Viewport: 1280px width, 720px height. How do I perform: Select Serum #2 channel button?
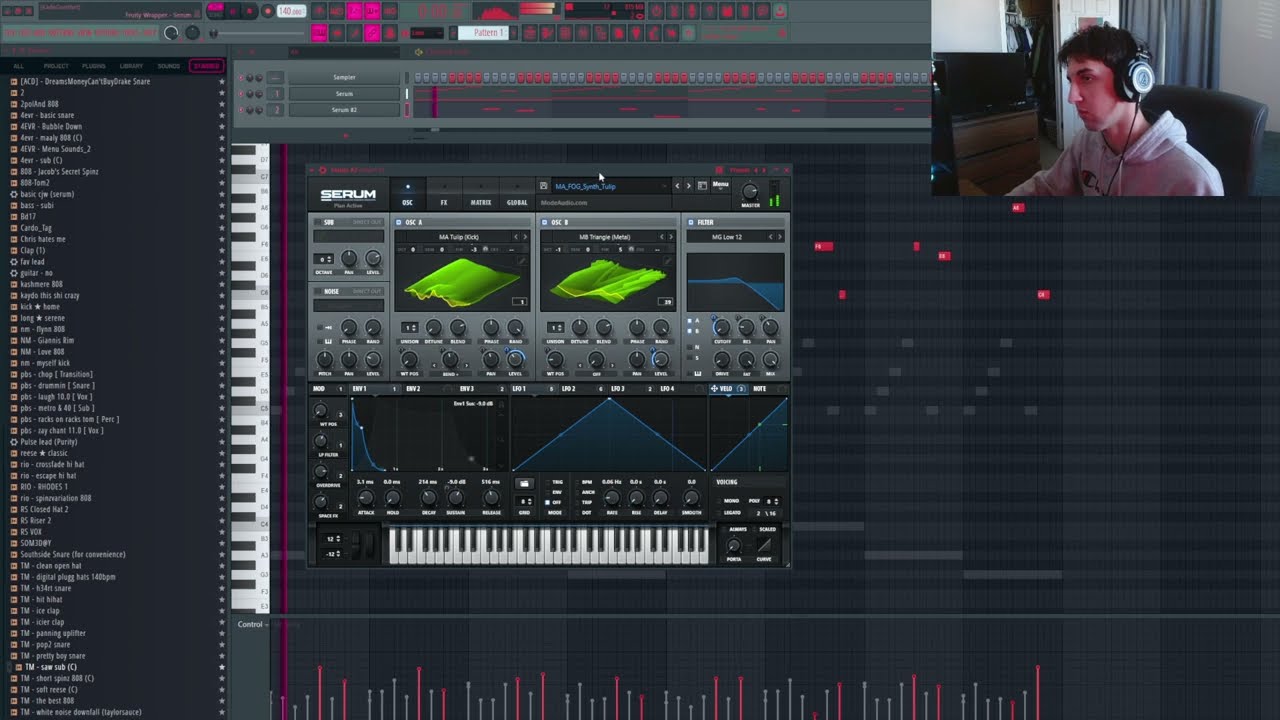[x=344, y=110]
